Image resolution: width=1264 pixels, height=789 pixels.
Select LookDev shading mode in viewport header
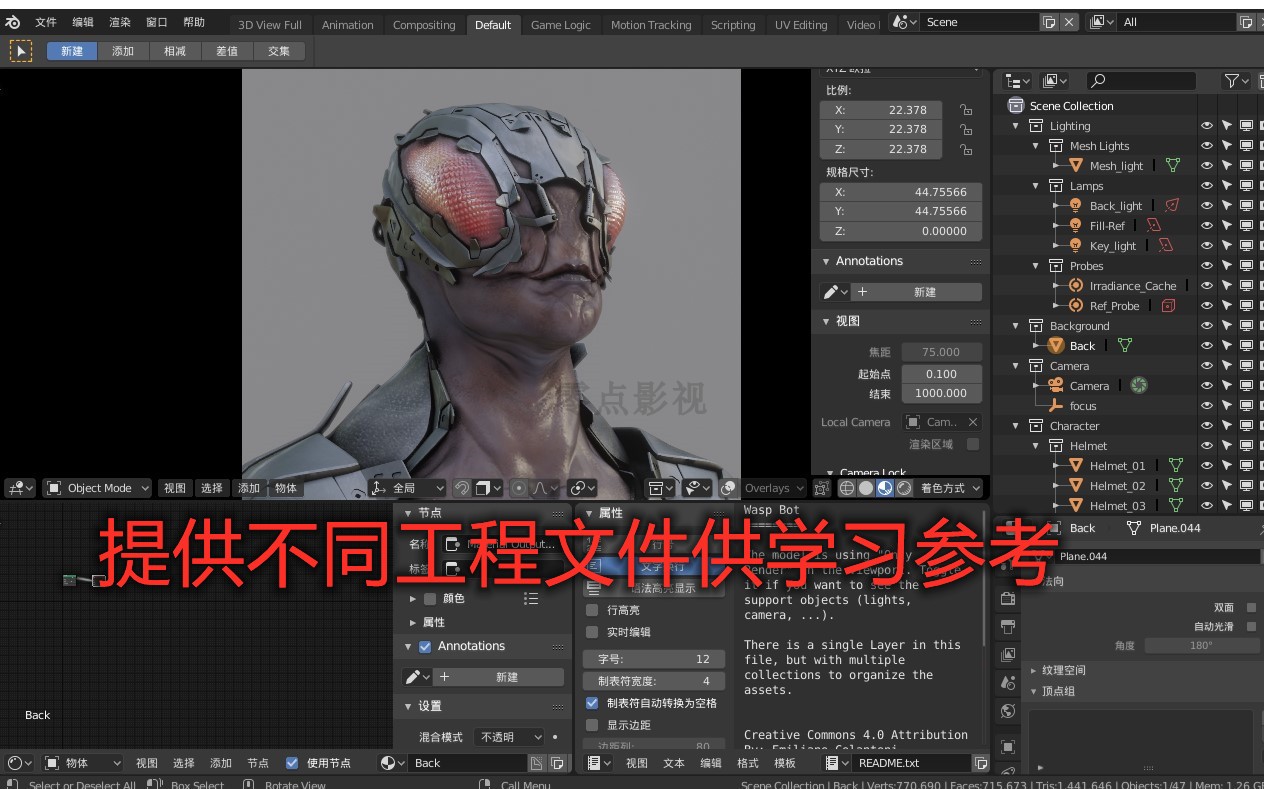[885, 488]
